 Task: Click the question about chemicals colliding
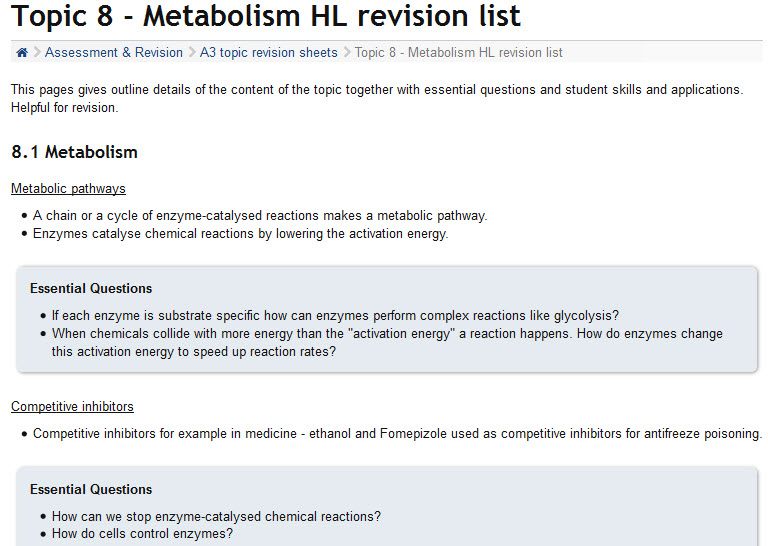tap(387, 334)
